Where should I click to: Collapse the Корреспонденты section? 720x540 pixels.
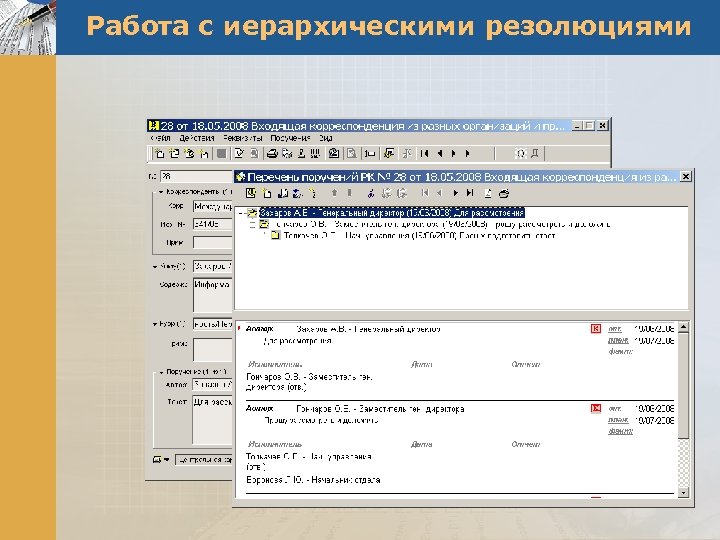click(161, 192)
